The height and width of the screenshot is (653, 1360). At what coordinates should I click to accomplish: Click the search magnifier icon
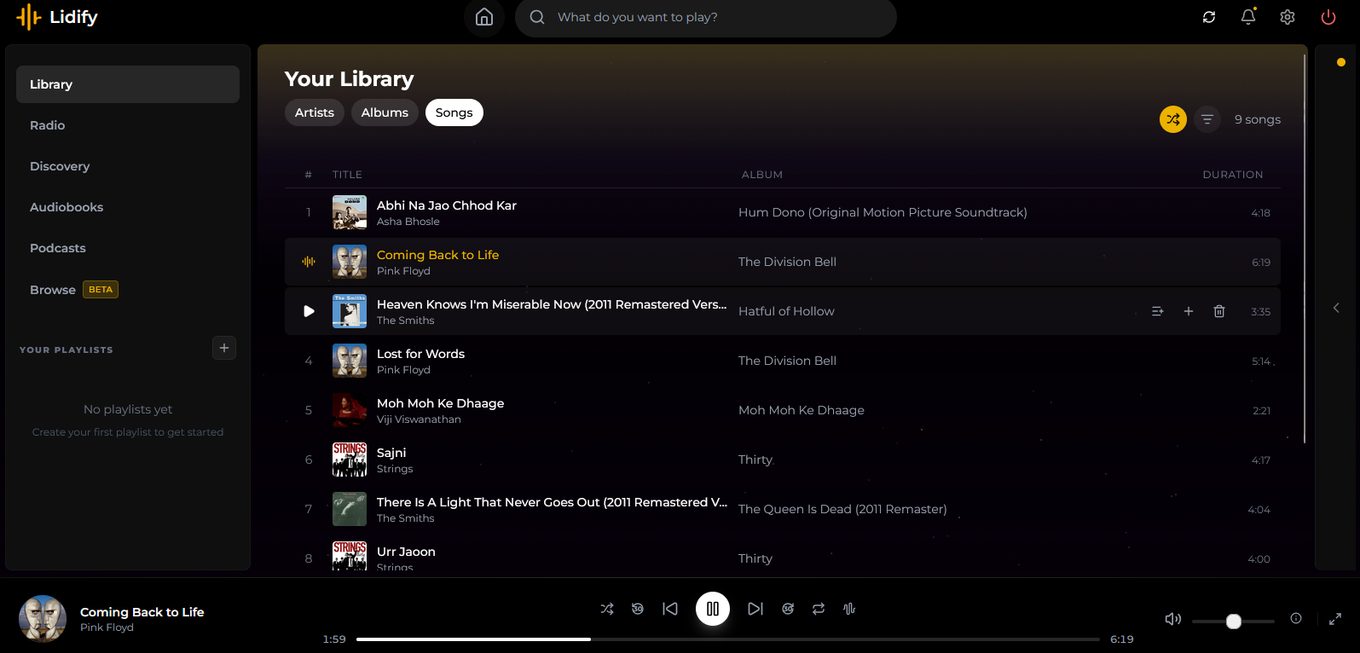click(x=537, y=17)
